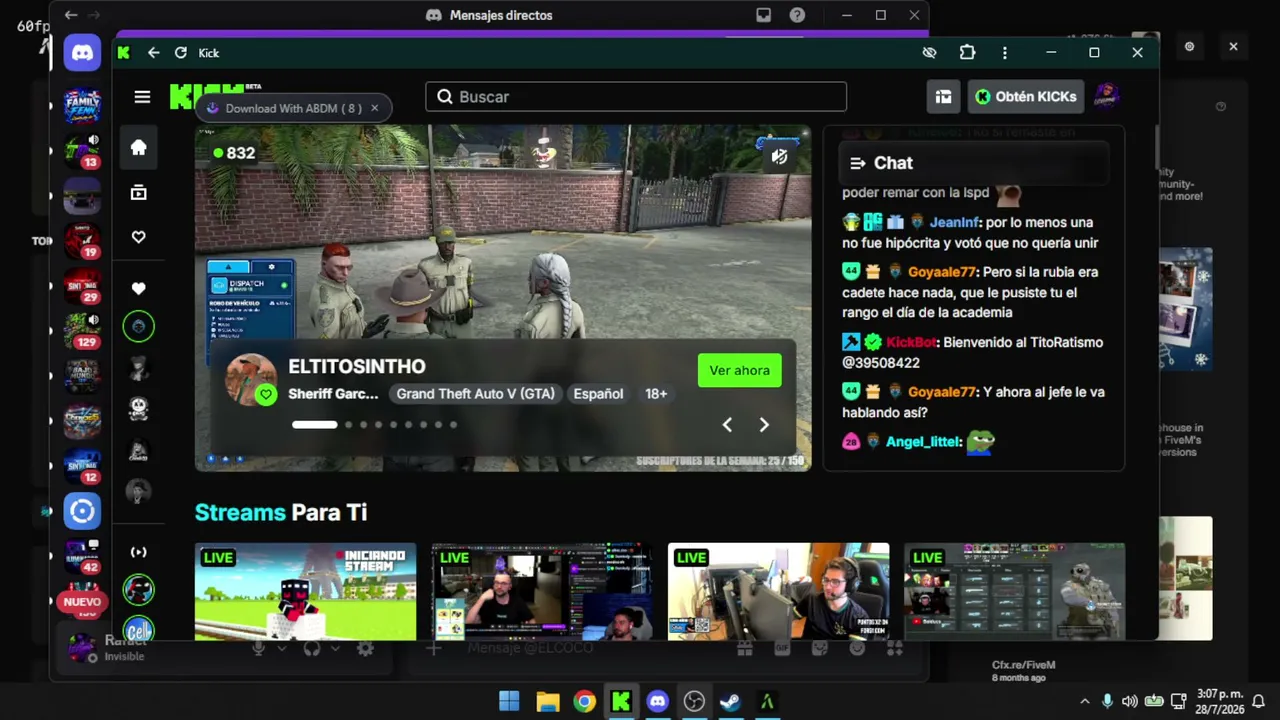
Task: Open the Discord server with badge 42
Action: tap(82, 556)
